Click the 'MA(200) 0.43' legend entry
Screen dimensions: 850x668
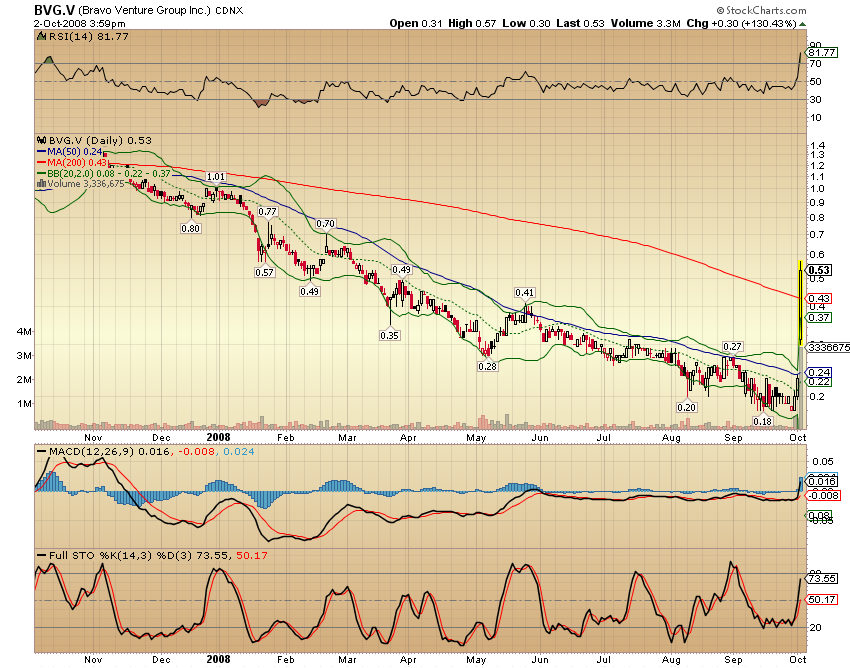click(73, 163)
